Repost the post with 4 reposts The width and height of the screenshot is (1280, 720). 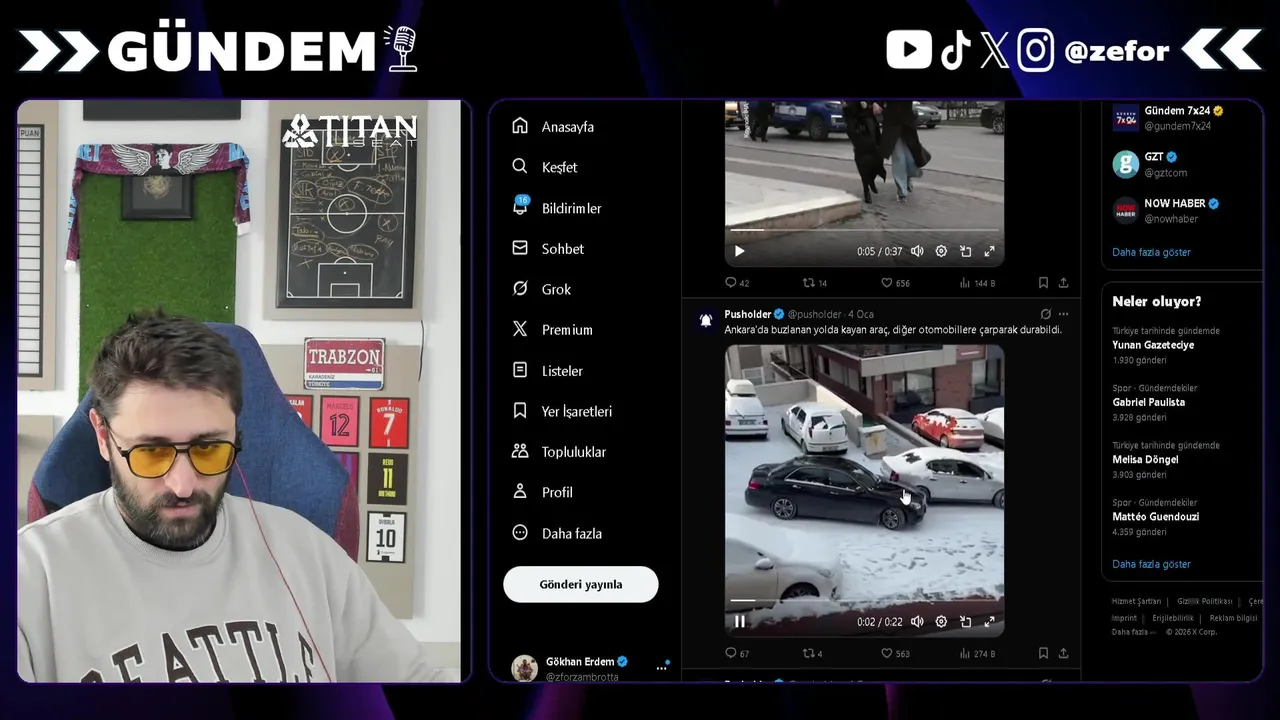point(813,653)
